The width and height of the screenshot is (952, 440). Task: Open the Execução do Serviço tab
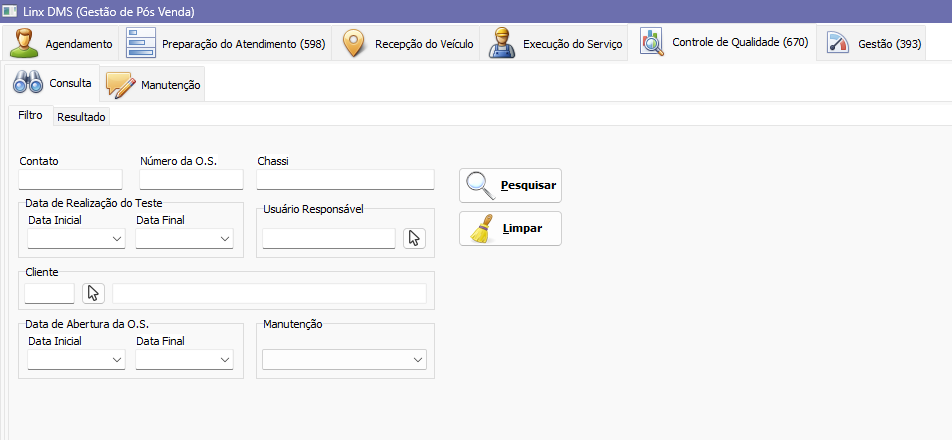(556, 44)
